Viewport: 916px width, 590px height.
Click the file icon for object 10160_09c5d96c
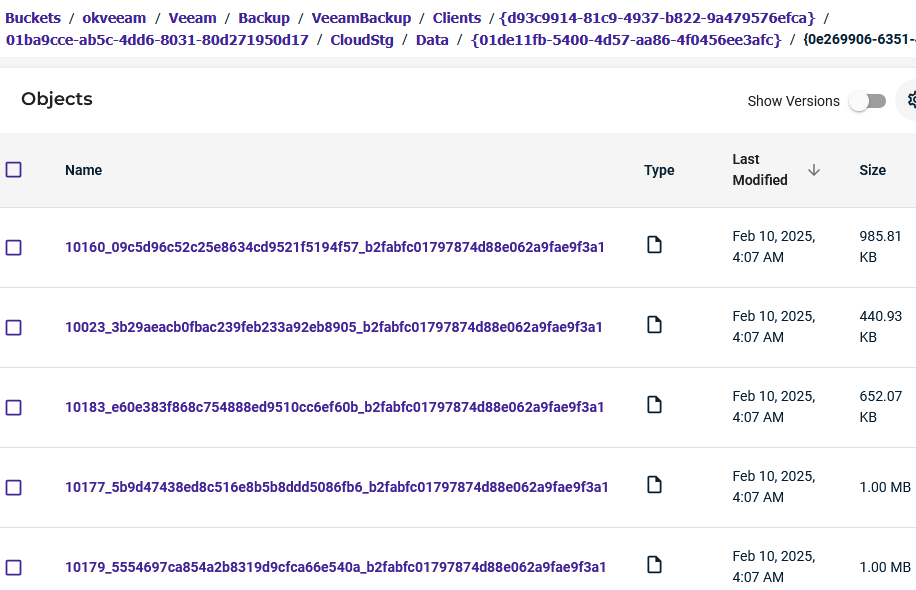click(654, 245)
